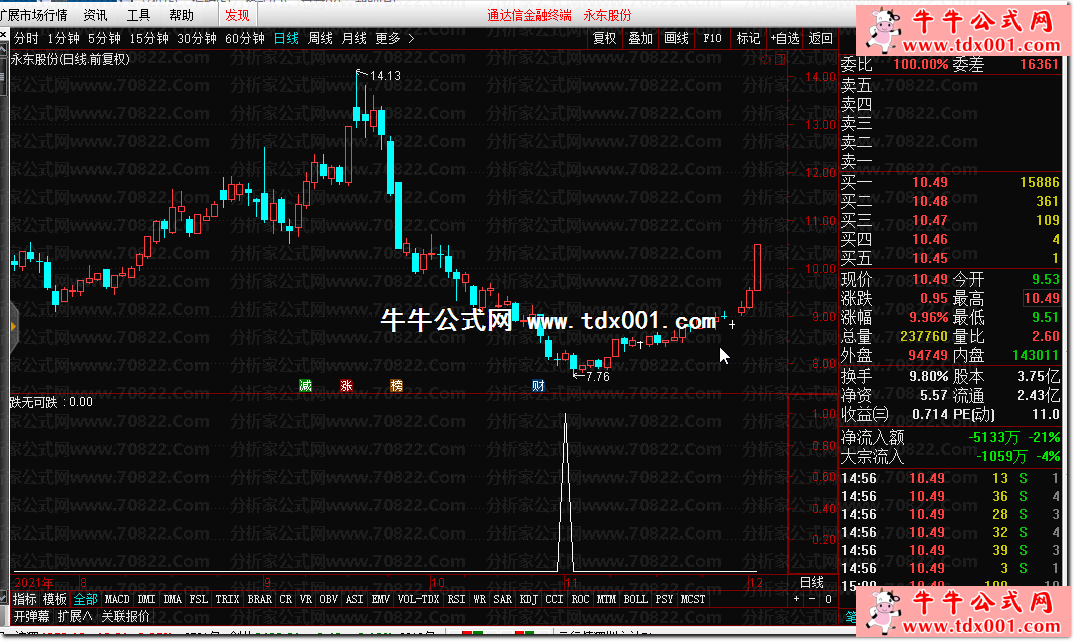Apply the BRAR indicator
The width and height of the screenshot is (1076, 642).
click(x=259, y=599)
